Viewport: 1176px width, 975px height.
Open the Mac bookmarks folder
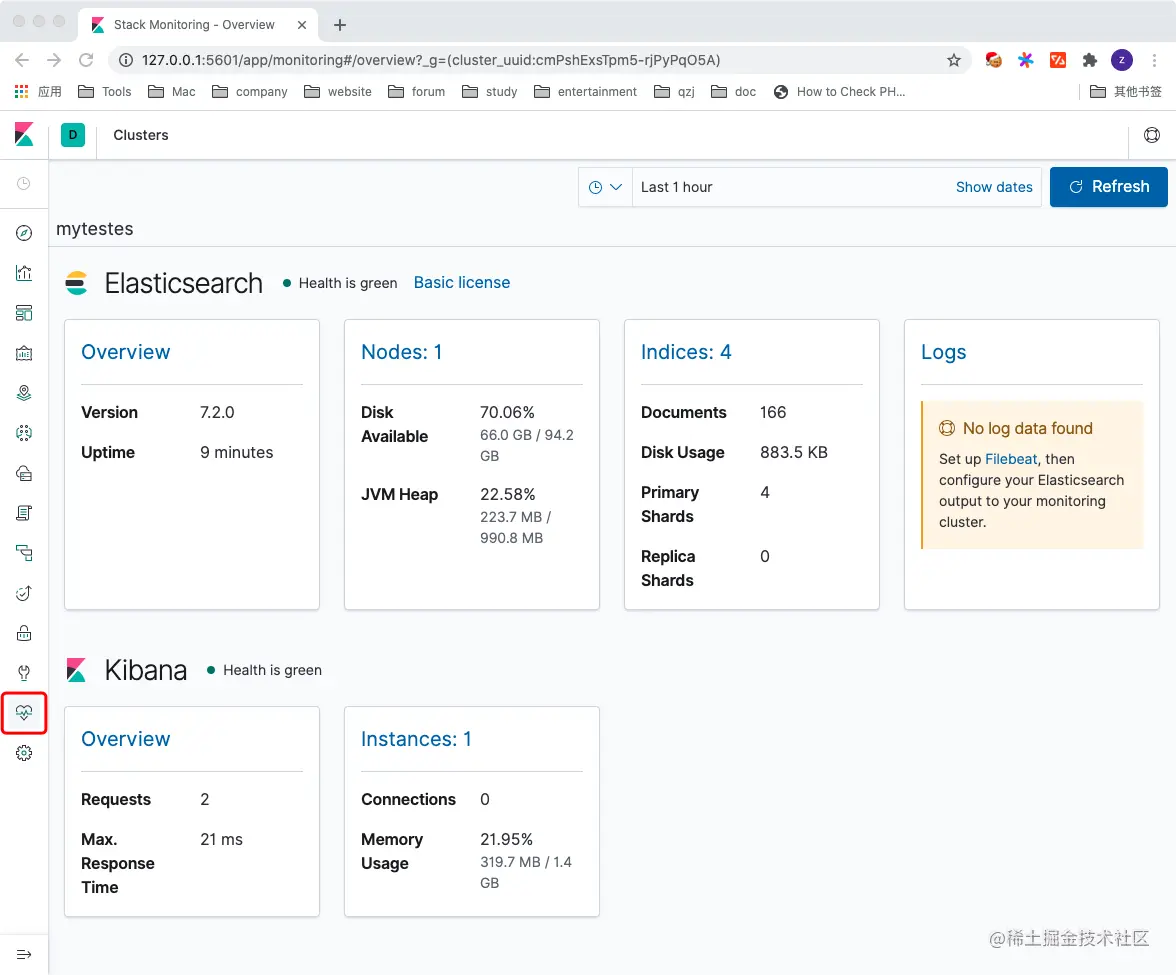click(x=171, y=91)
